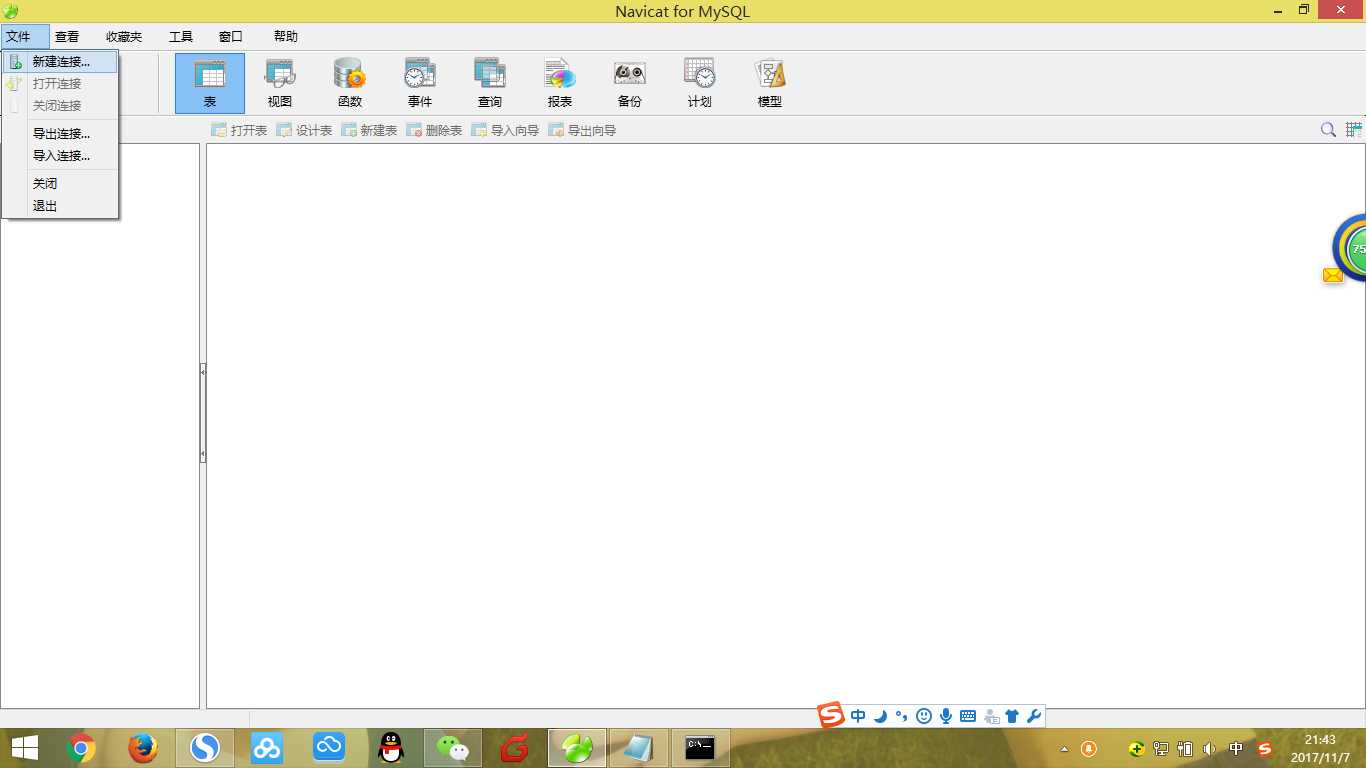This screenshot has height=768, width=1366.
Task: Collapse the left connection pane via upper splitter arrow
Action: (x=203, y=371)
